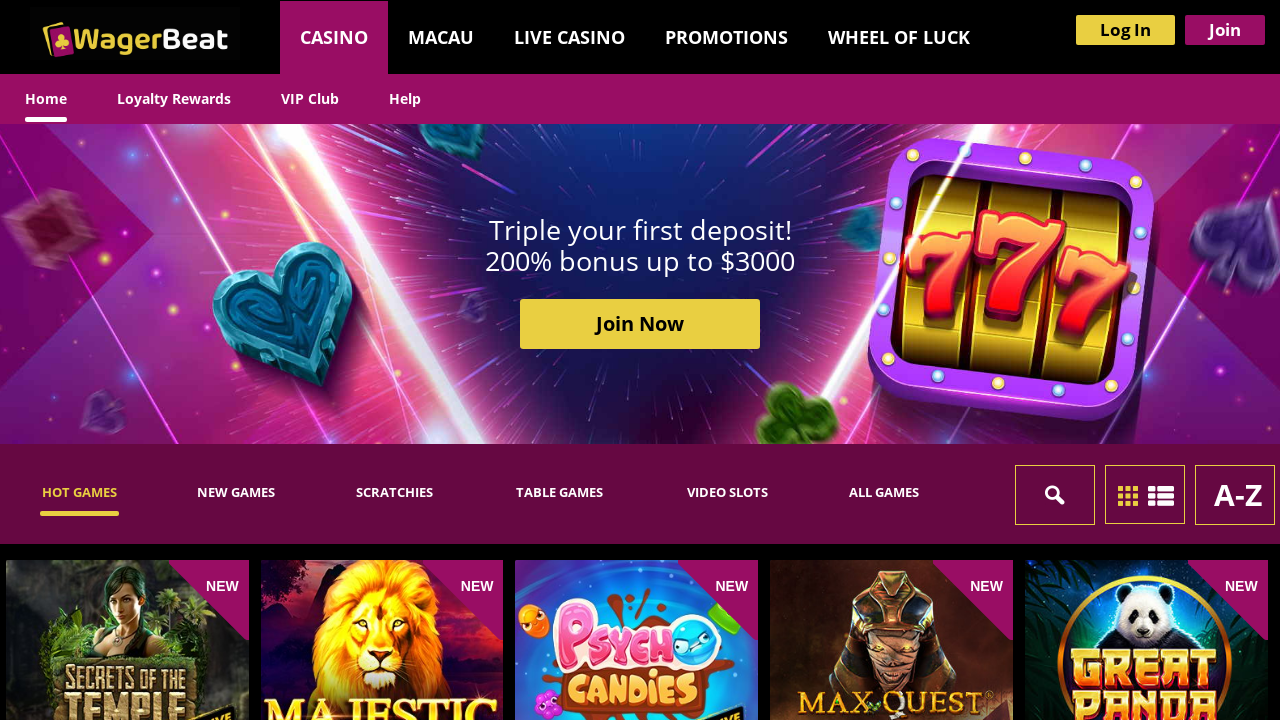Open the CASINO tab

click(x=334, y=37)
